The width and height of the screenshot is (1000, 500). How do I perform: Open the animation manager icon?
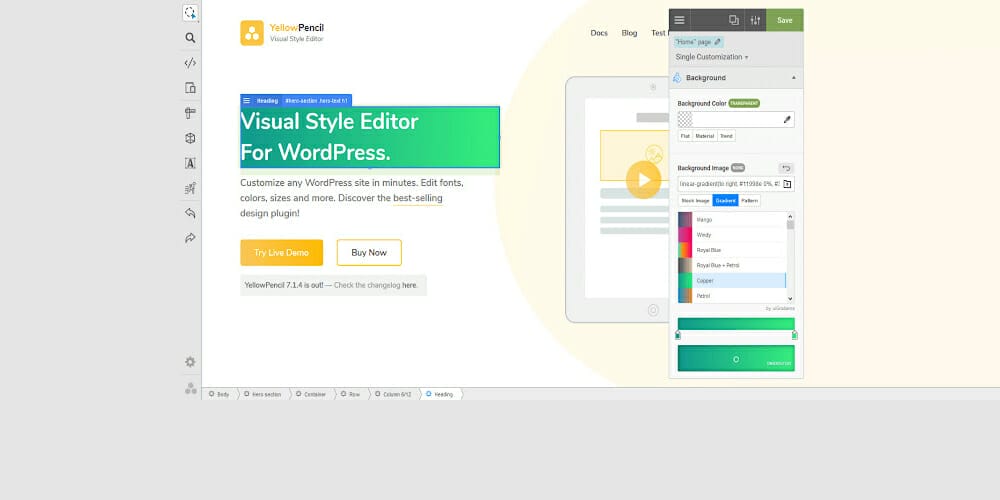tap(190, 188)
